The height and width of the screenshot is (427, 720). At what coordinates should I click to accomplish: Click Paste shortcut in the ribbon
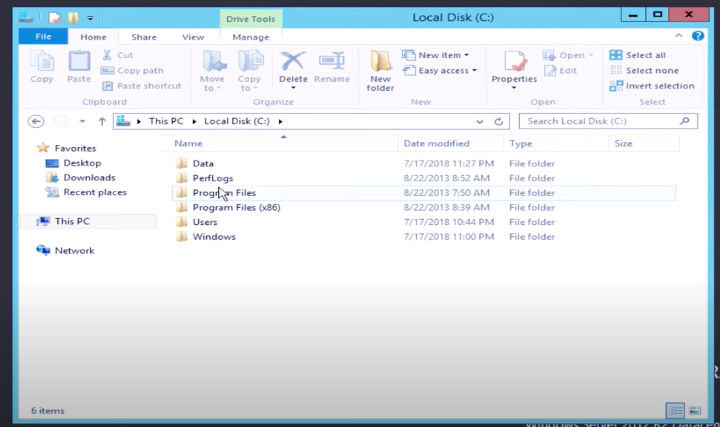pyautogui.click(x=141, y=86)
